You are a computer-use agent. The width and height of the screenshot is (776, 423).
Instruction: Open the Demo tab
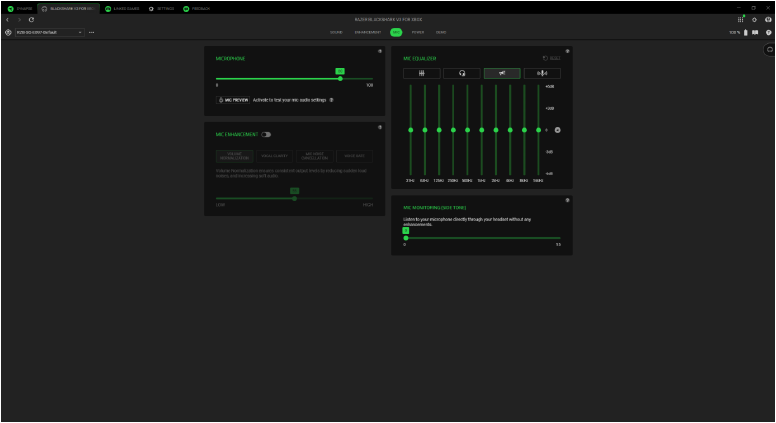tap(441, 32)
